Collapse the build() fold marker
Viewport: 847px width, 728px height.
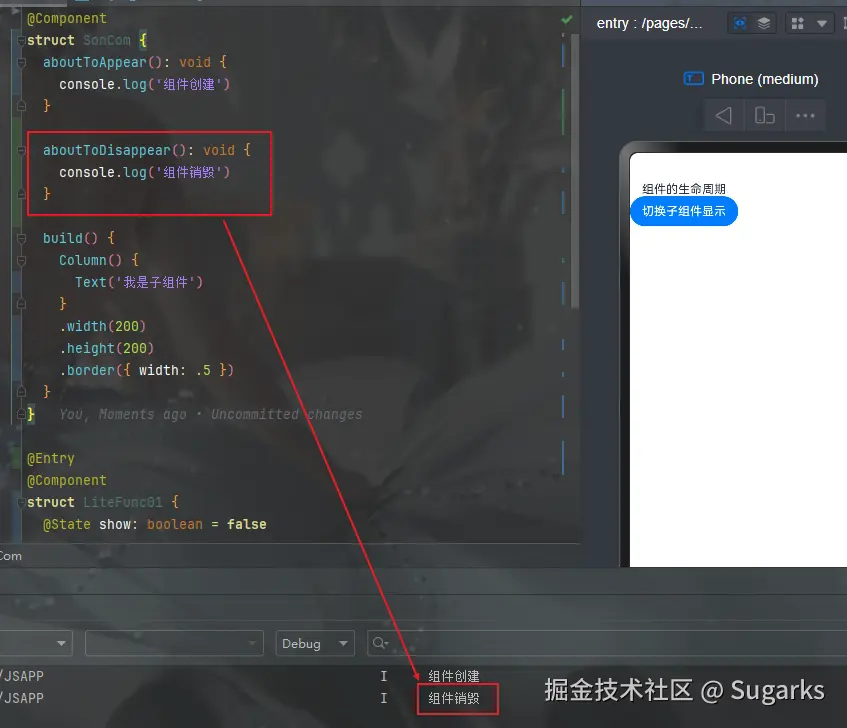[x=21, y=238]
